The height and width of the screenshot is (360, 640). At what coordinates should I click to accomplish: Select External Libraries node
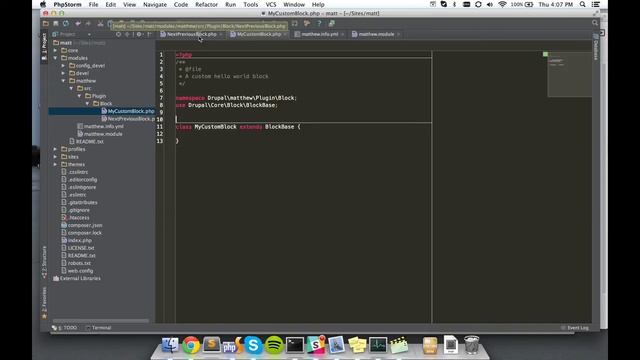(77, 278)
